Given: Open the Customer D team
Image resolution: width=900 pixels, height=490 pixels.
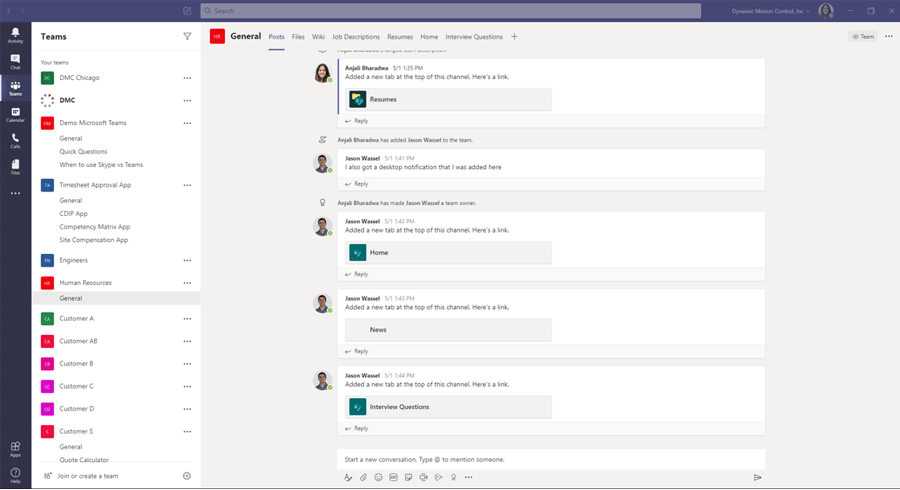Looking at the screenshot, I should tap(76, 409).
